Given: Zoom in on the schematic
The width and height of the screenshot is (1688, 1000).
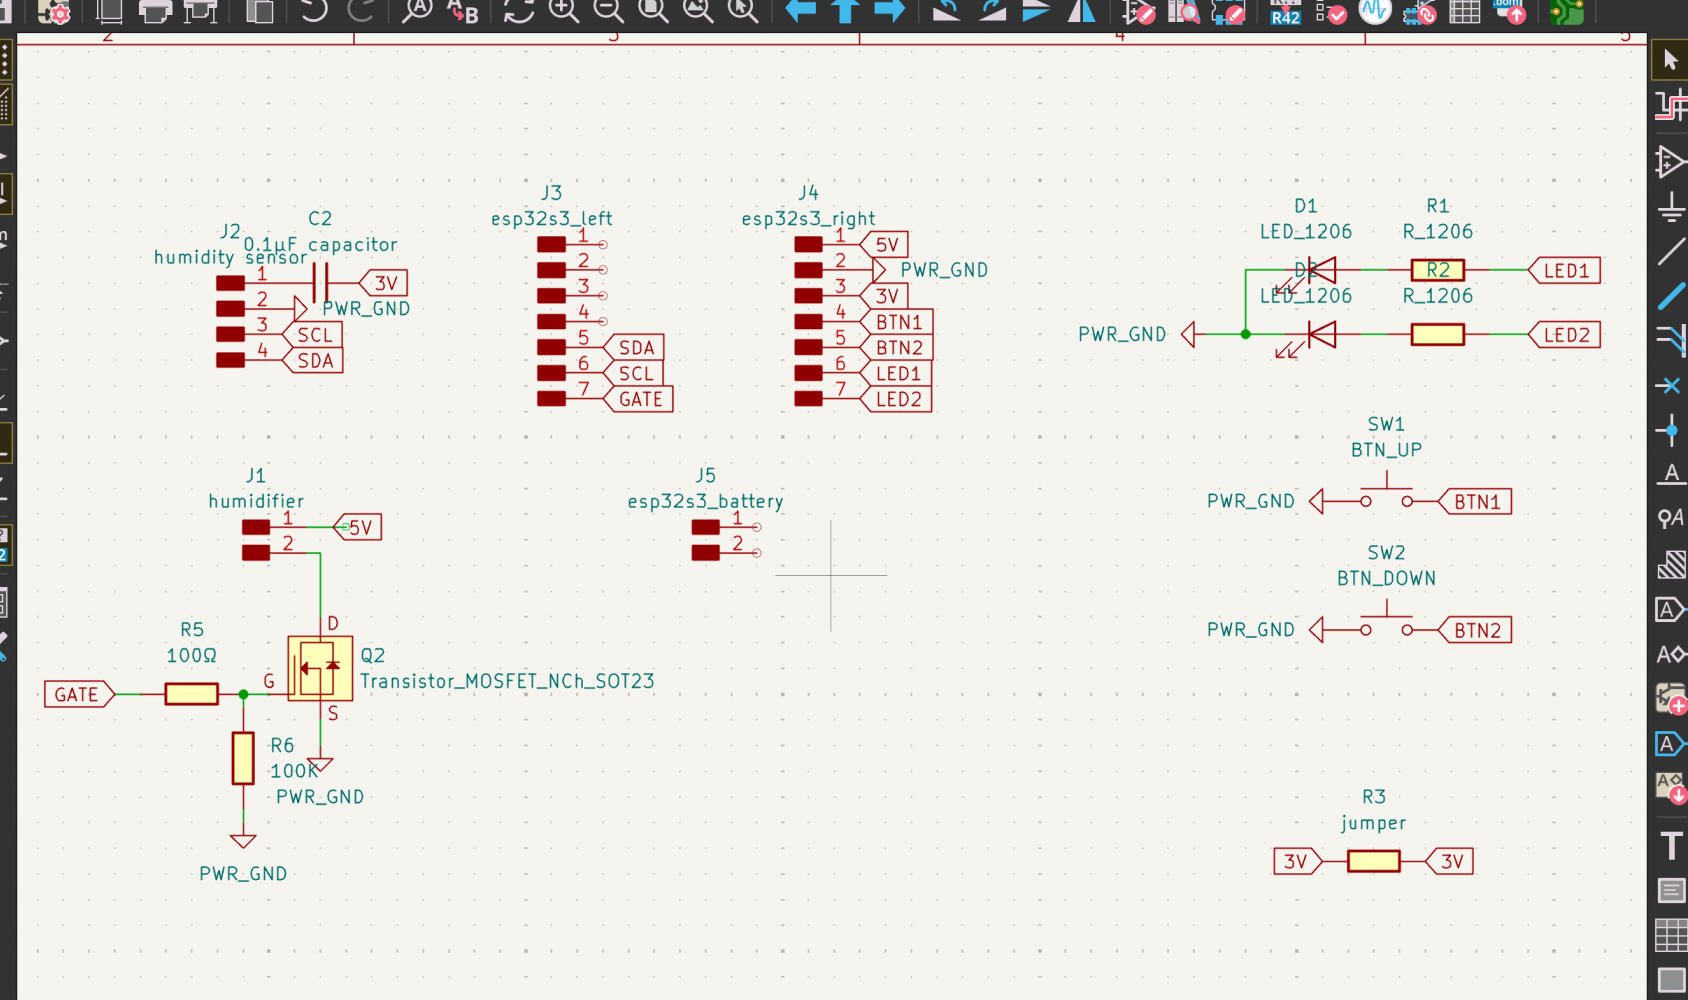Looking at the screenshot, I should click(x=564, y=11).
